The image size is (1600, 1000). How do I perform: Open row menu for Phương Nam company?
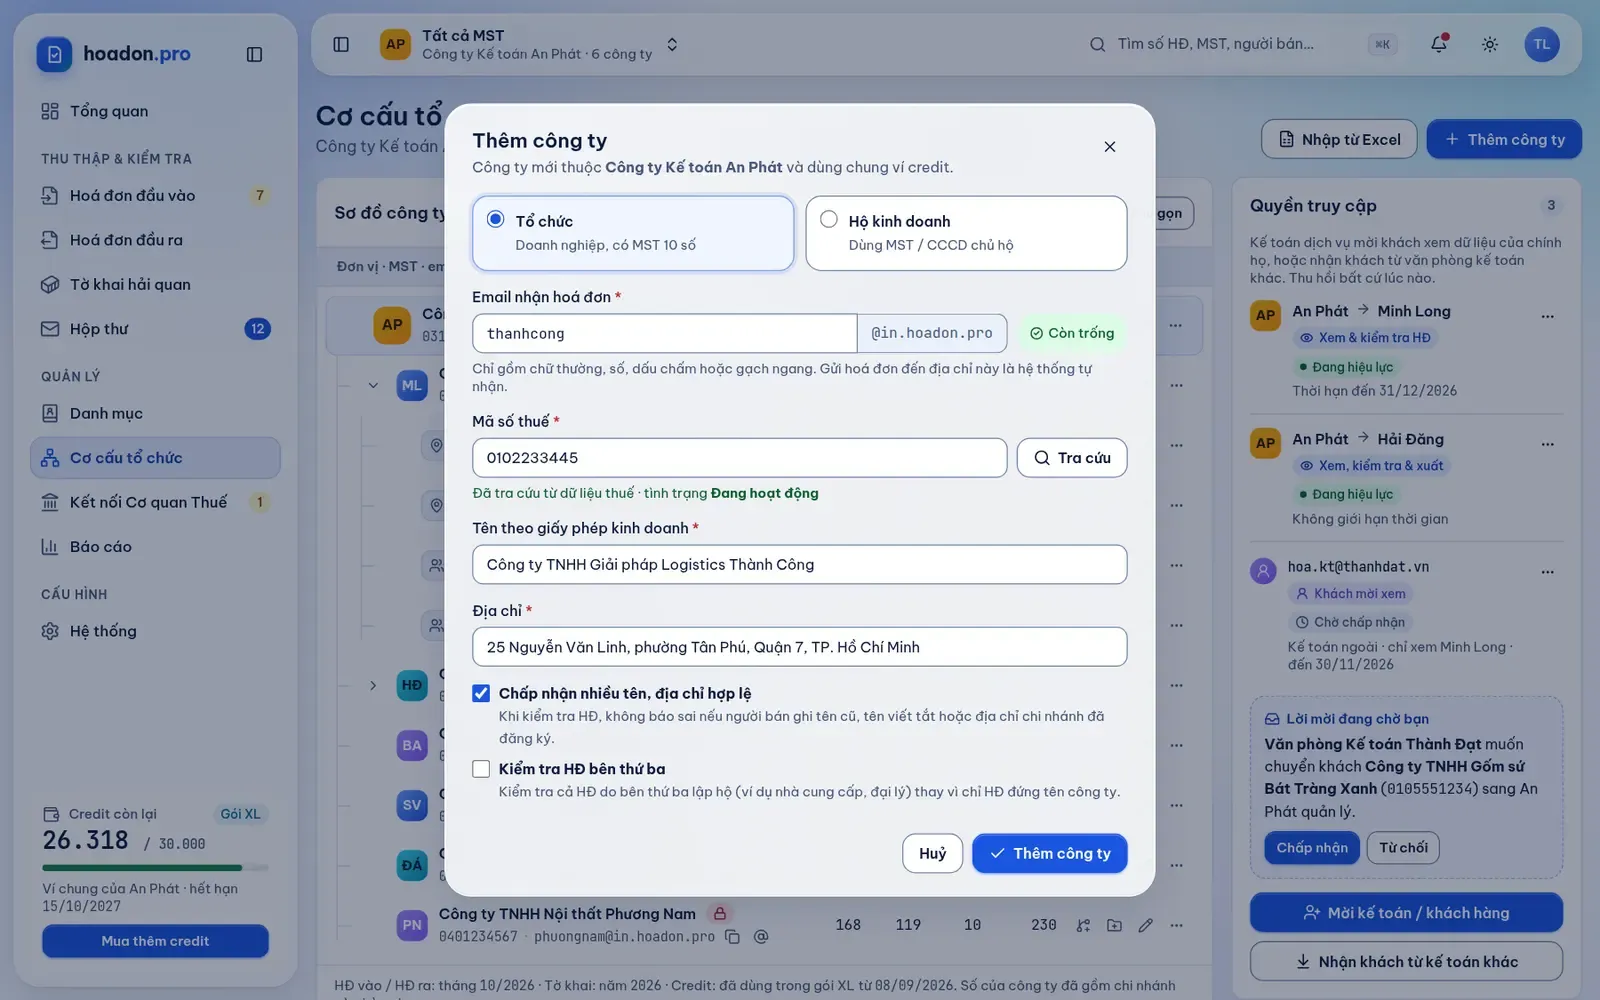point(1177,925)
